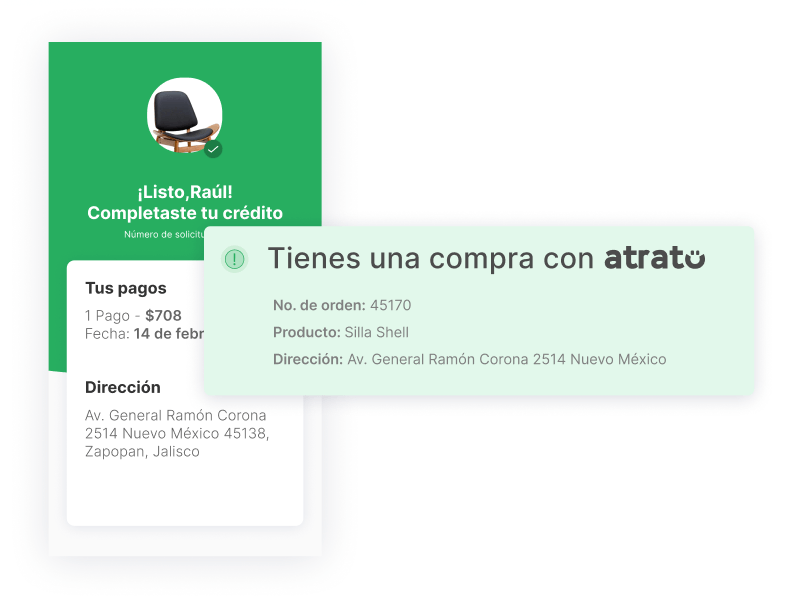Viewport: 792px width, 606px height.
Task: Select the $708 payment amount
Action: point(163,315)
